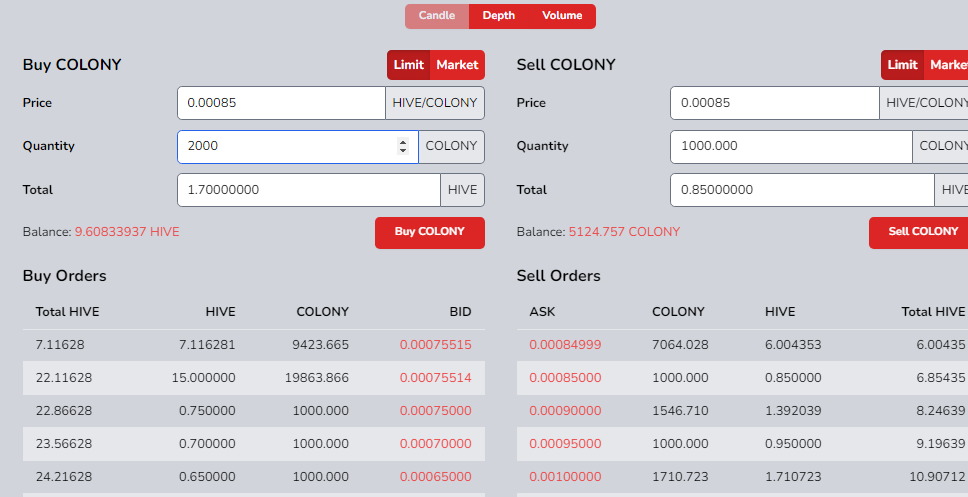Switch to the Volume chart tab
The width and height of the screenshot is (968, 497).
pos(562,16)
